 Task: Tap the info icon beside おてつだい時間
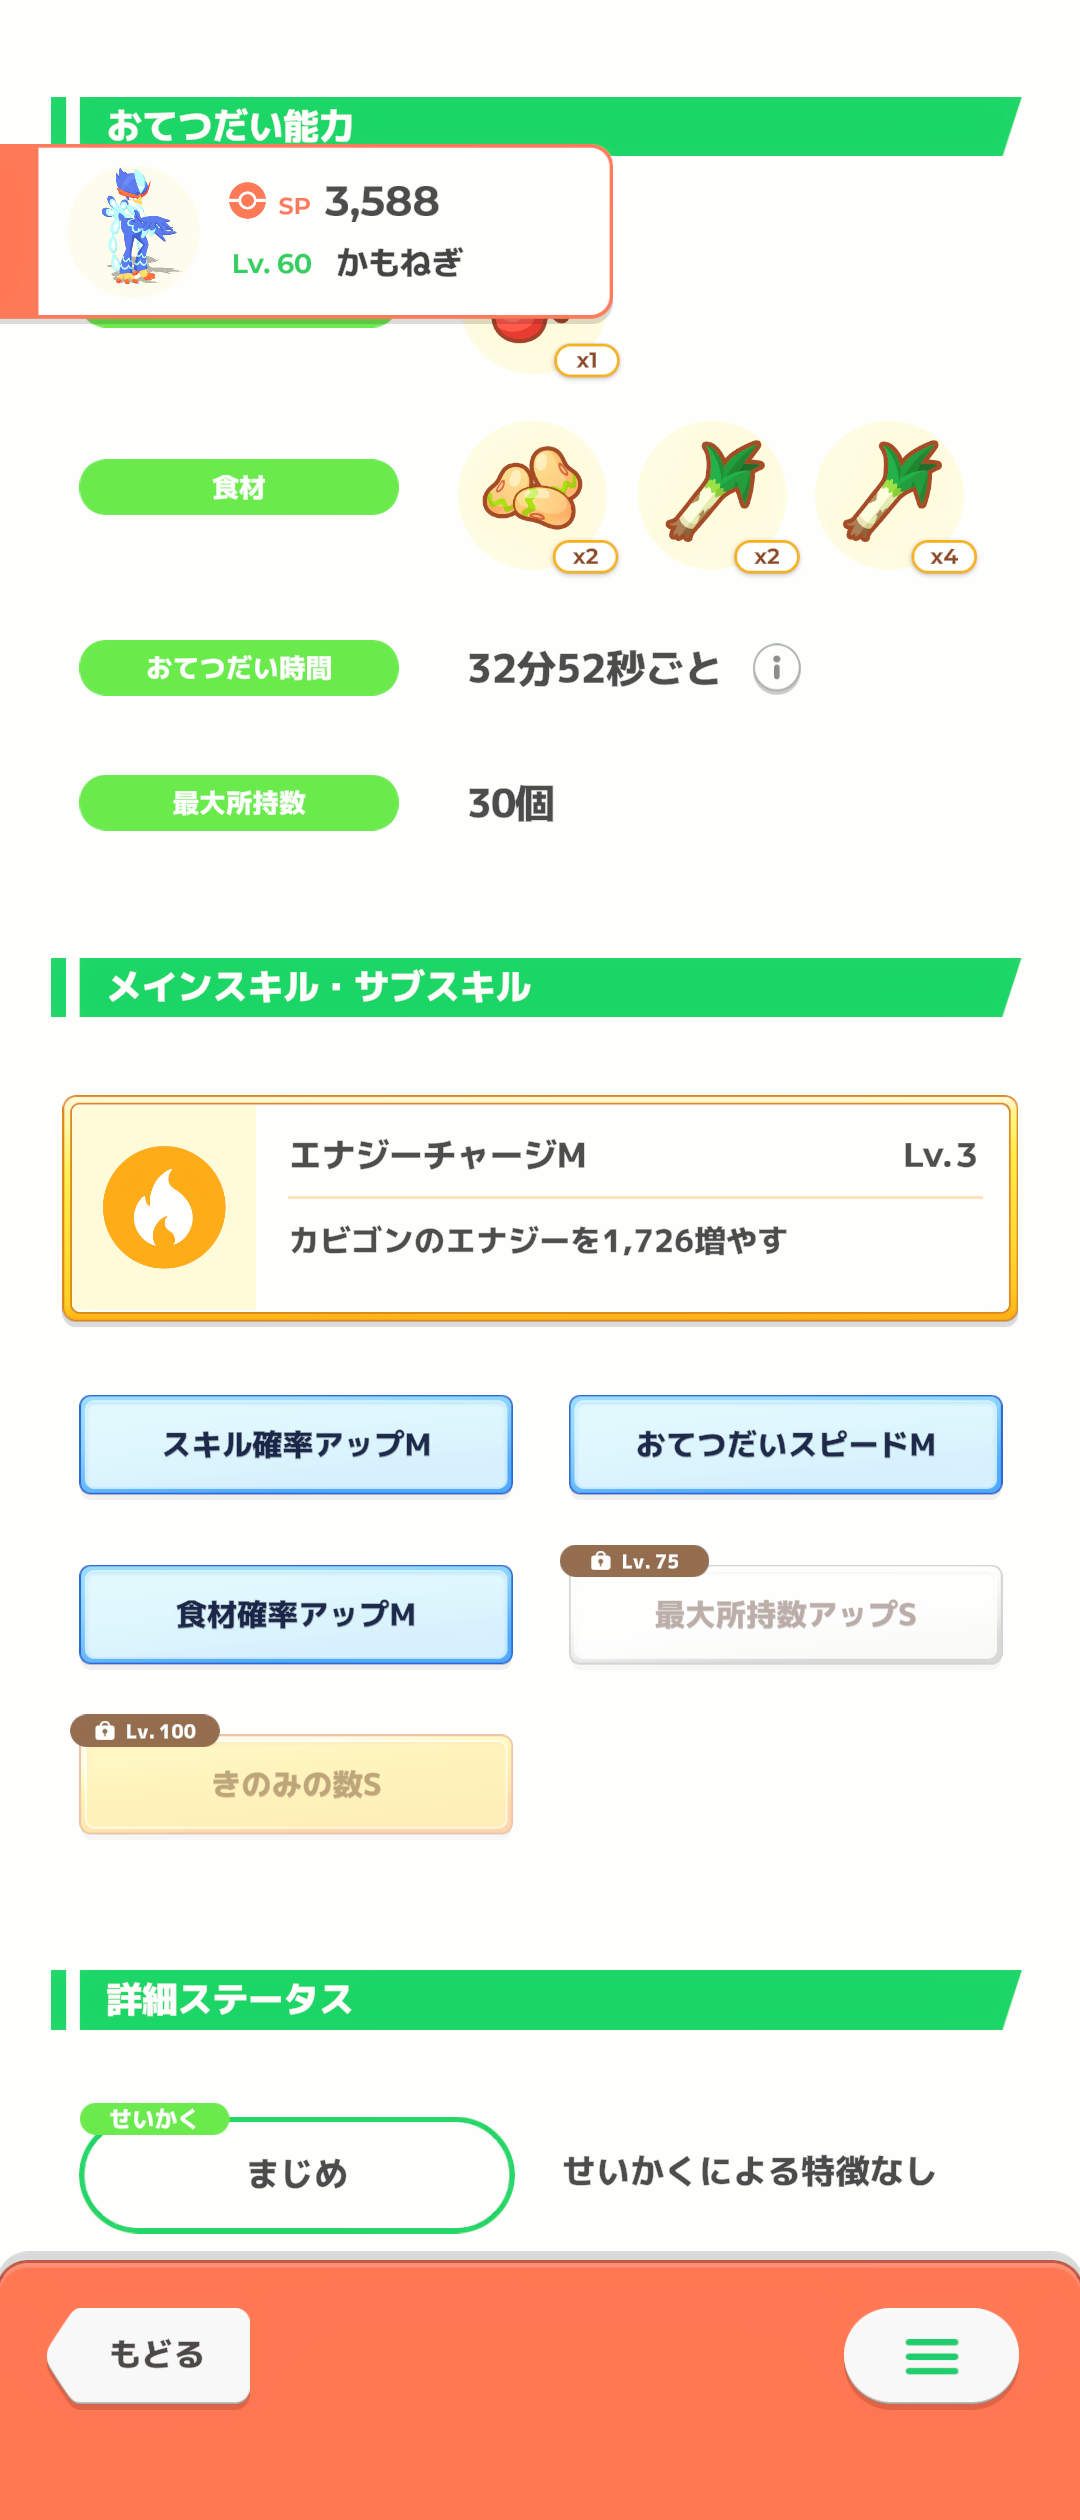click(776, 669)
